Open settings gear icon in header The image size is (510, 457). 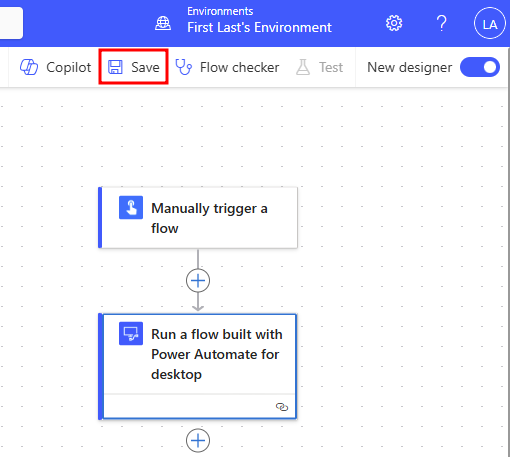click(x=394, y=23)
